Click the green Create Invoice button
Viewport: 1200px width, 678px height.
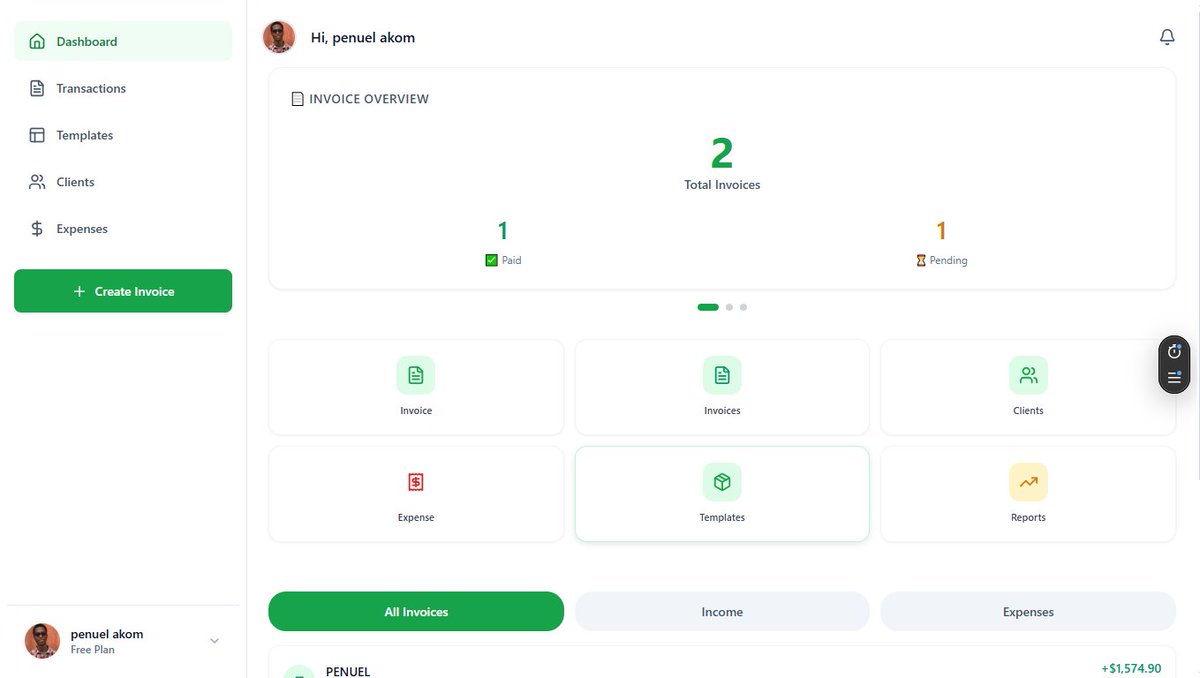click(x=123, y=291)
